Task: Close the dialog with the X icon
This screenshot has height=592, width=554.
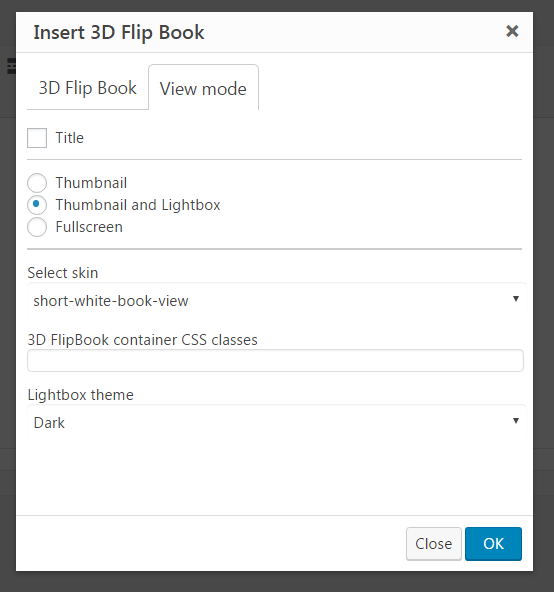Action: click(x=512, y=31)
